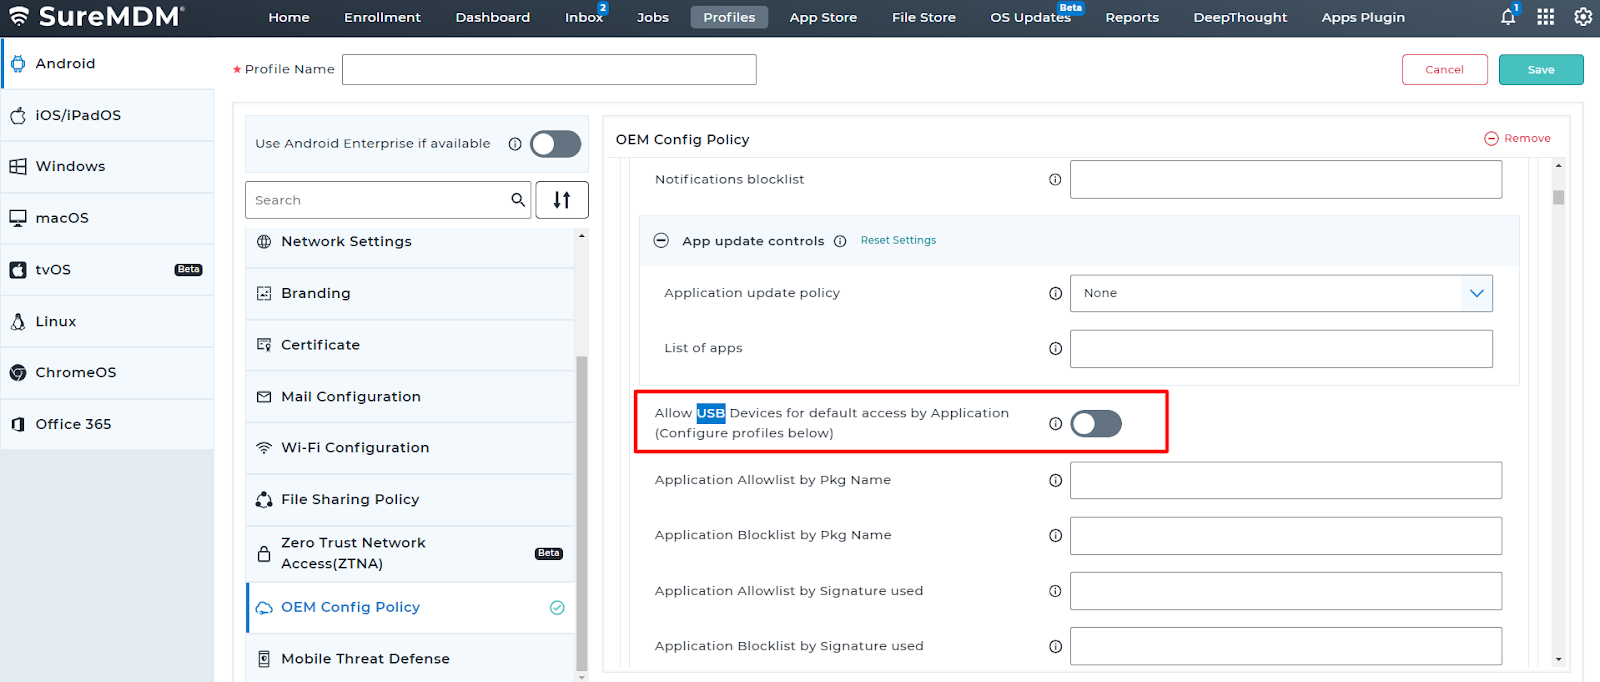Click info icon for Application Allowlist by Pkg Name
This screenshot has height=682, width=1600.
1055,481
